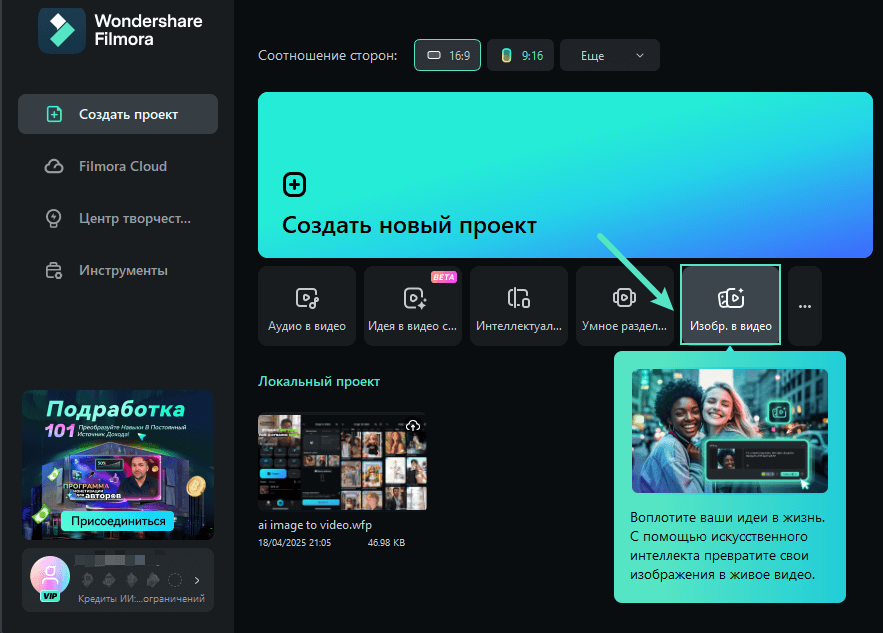Viewport: 883px width, 633px height.
Task: Click the BETA badge on Идея в видео
Action: (444, 277)
